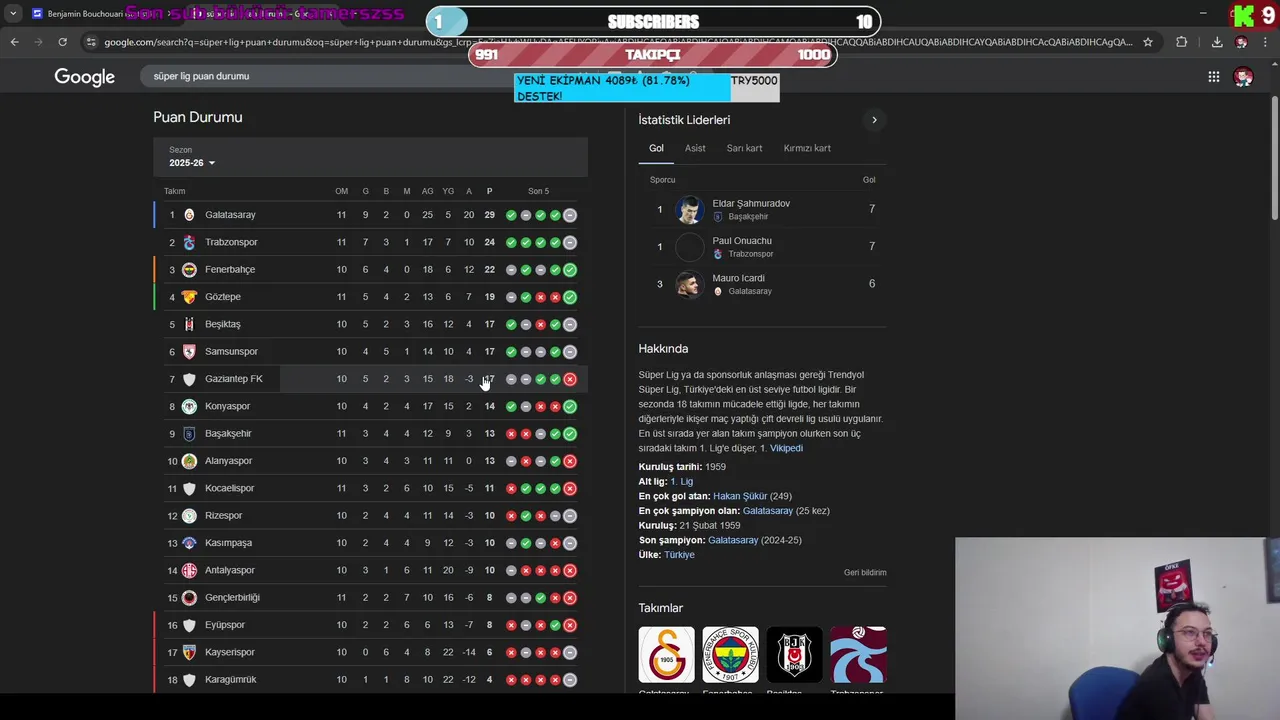
Task: Open Fenerbahçe logo thumbnail under Takımlar
Action: 730,655
